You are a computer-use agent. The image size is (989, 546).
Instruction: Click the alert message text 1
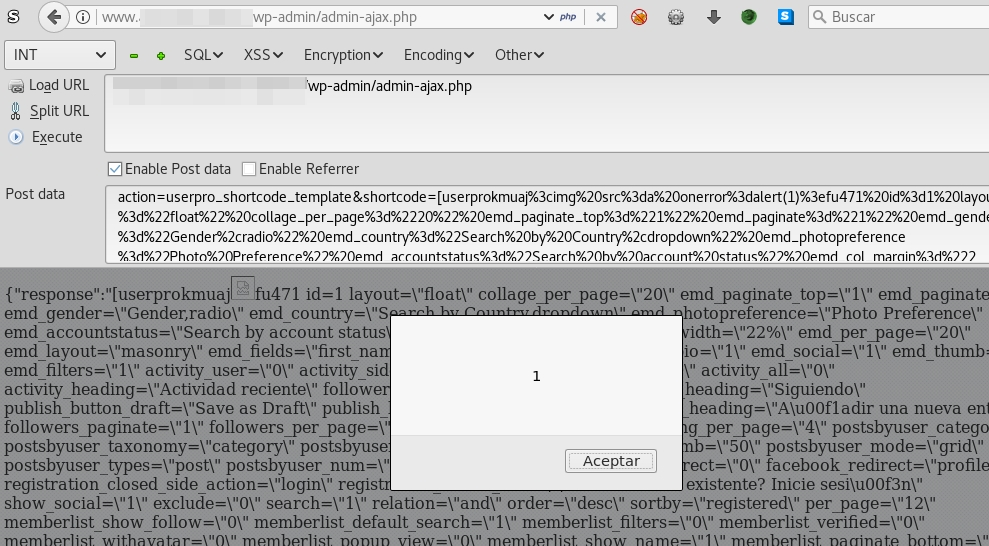536,376
